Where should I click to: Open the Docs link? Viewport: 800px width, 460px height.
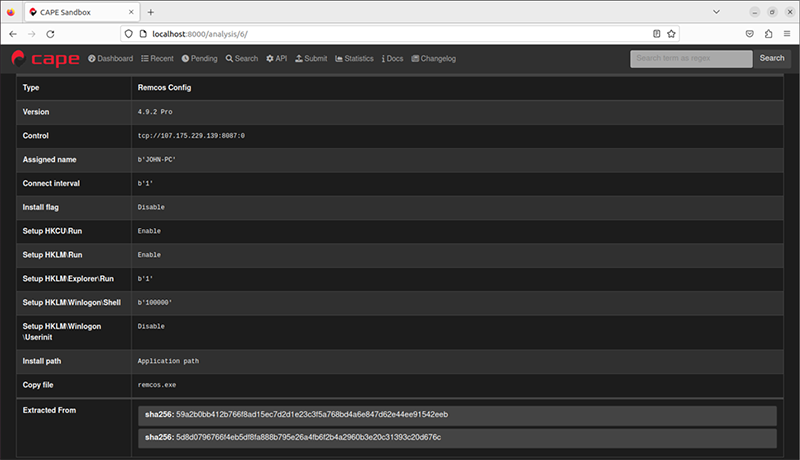(392, 59)
